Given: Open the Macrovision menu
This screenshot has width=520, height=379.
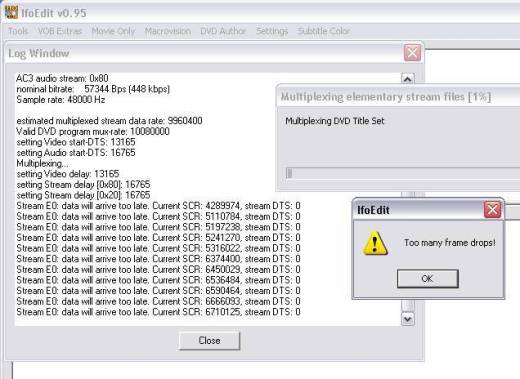Looking at the screenshot, I should coord(168,31).
